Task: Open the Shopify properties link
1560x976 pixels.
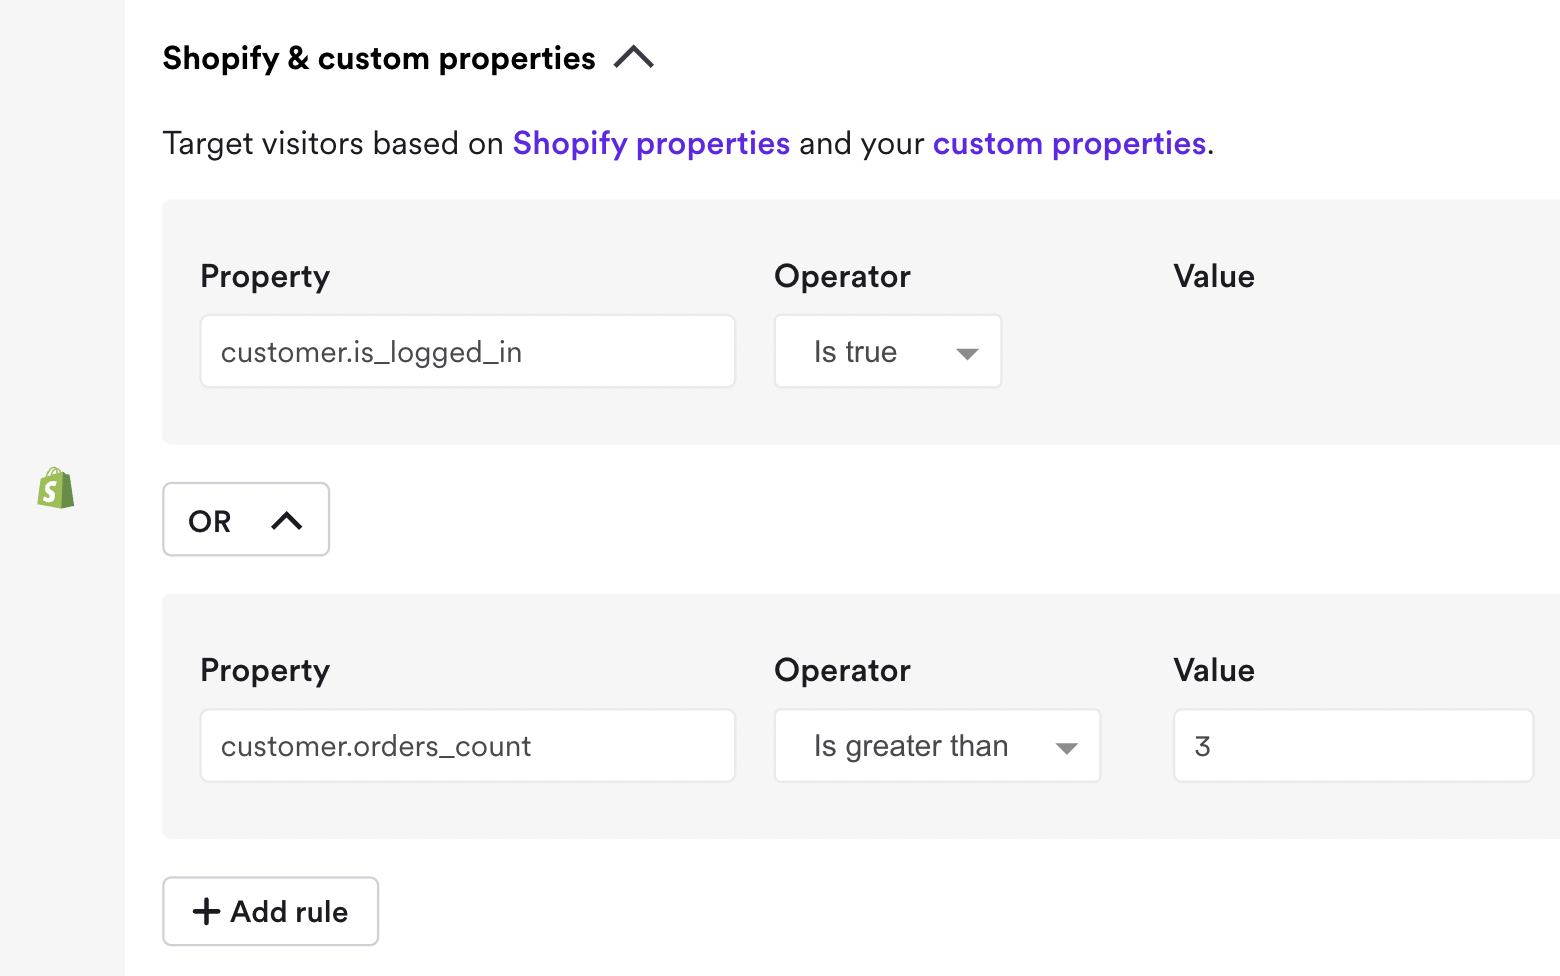Action: point(651,144)
